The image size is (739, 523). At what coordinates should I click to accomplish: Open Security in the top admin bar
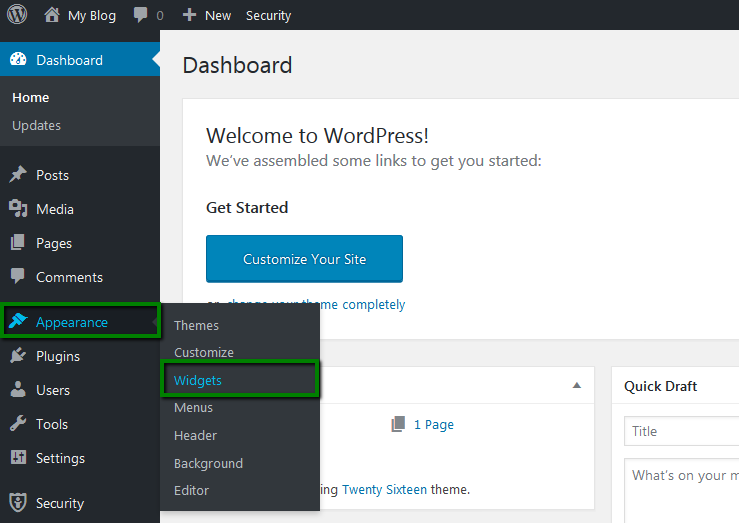[268, 16]
